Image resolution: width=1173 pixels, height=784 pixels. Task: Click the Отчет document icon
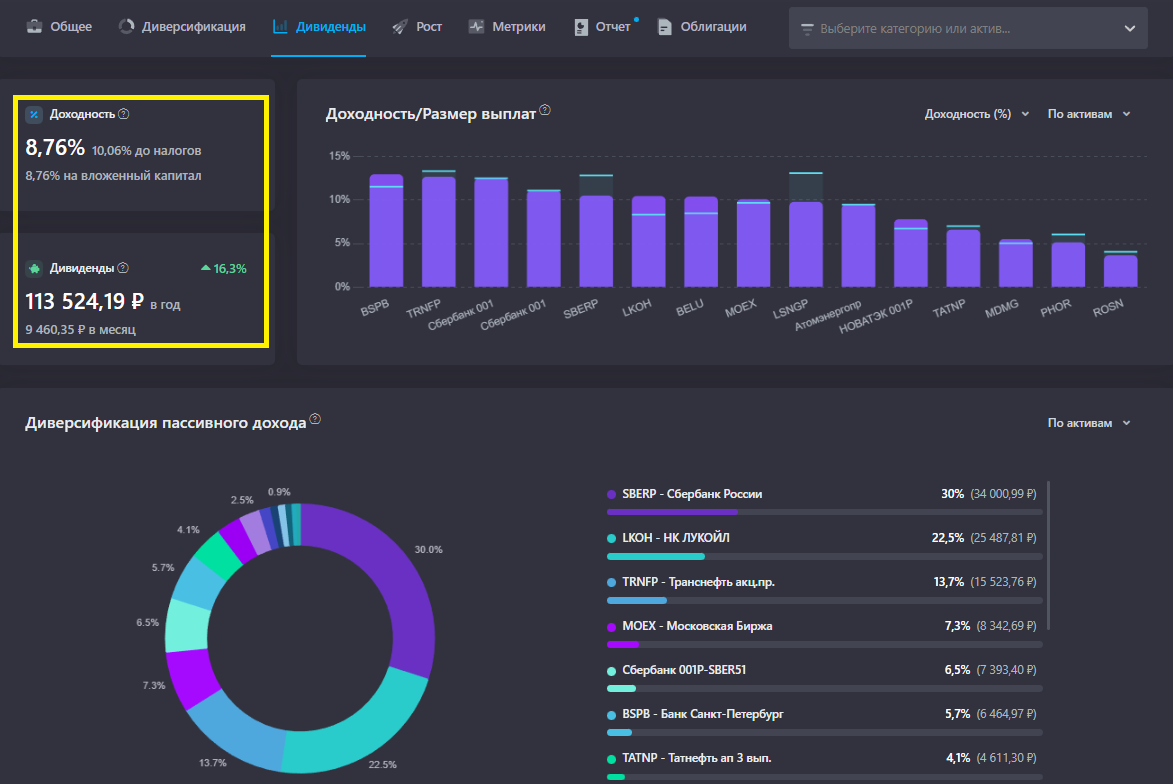click(x=581, y=27)
